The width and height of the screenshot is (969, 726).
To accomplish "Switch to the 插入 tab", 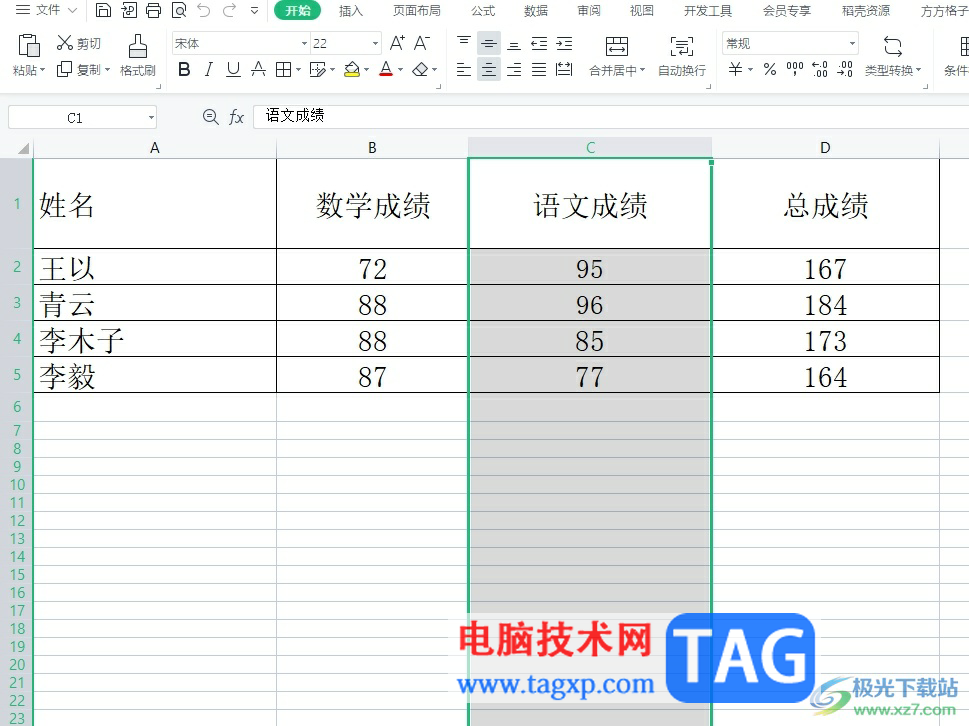I will tap(350, 11).
